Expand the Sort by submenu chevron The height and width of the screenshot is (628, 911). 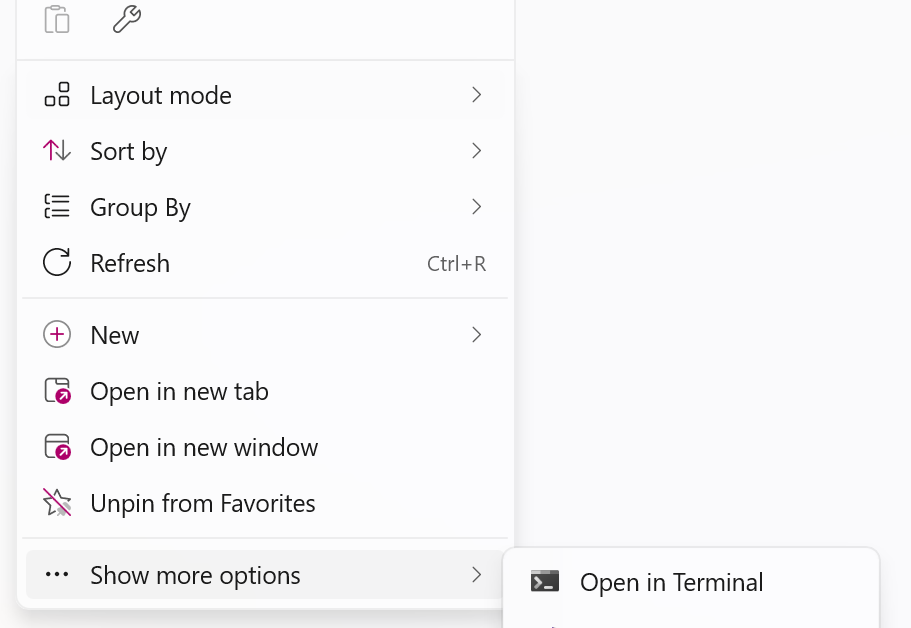pyautogui.click(x=477, y=151)
